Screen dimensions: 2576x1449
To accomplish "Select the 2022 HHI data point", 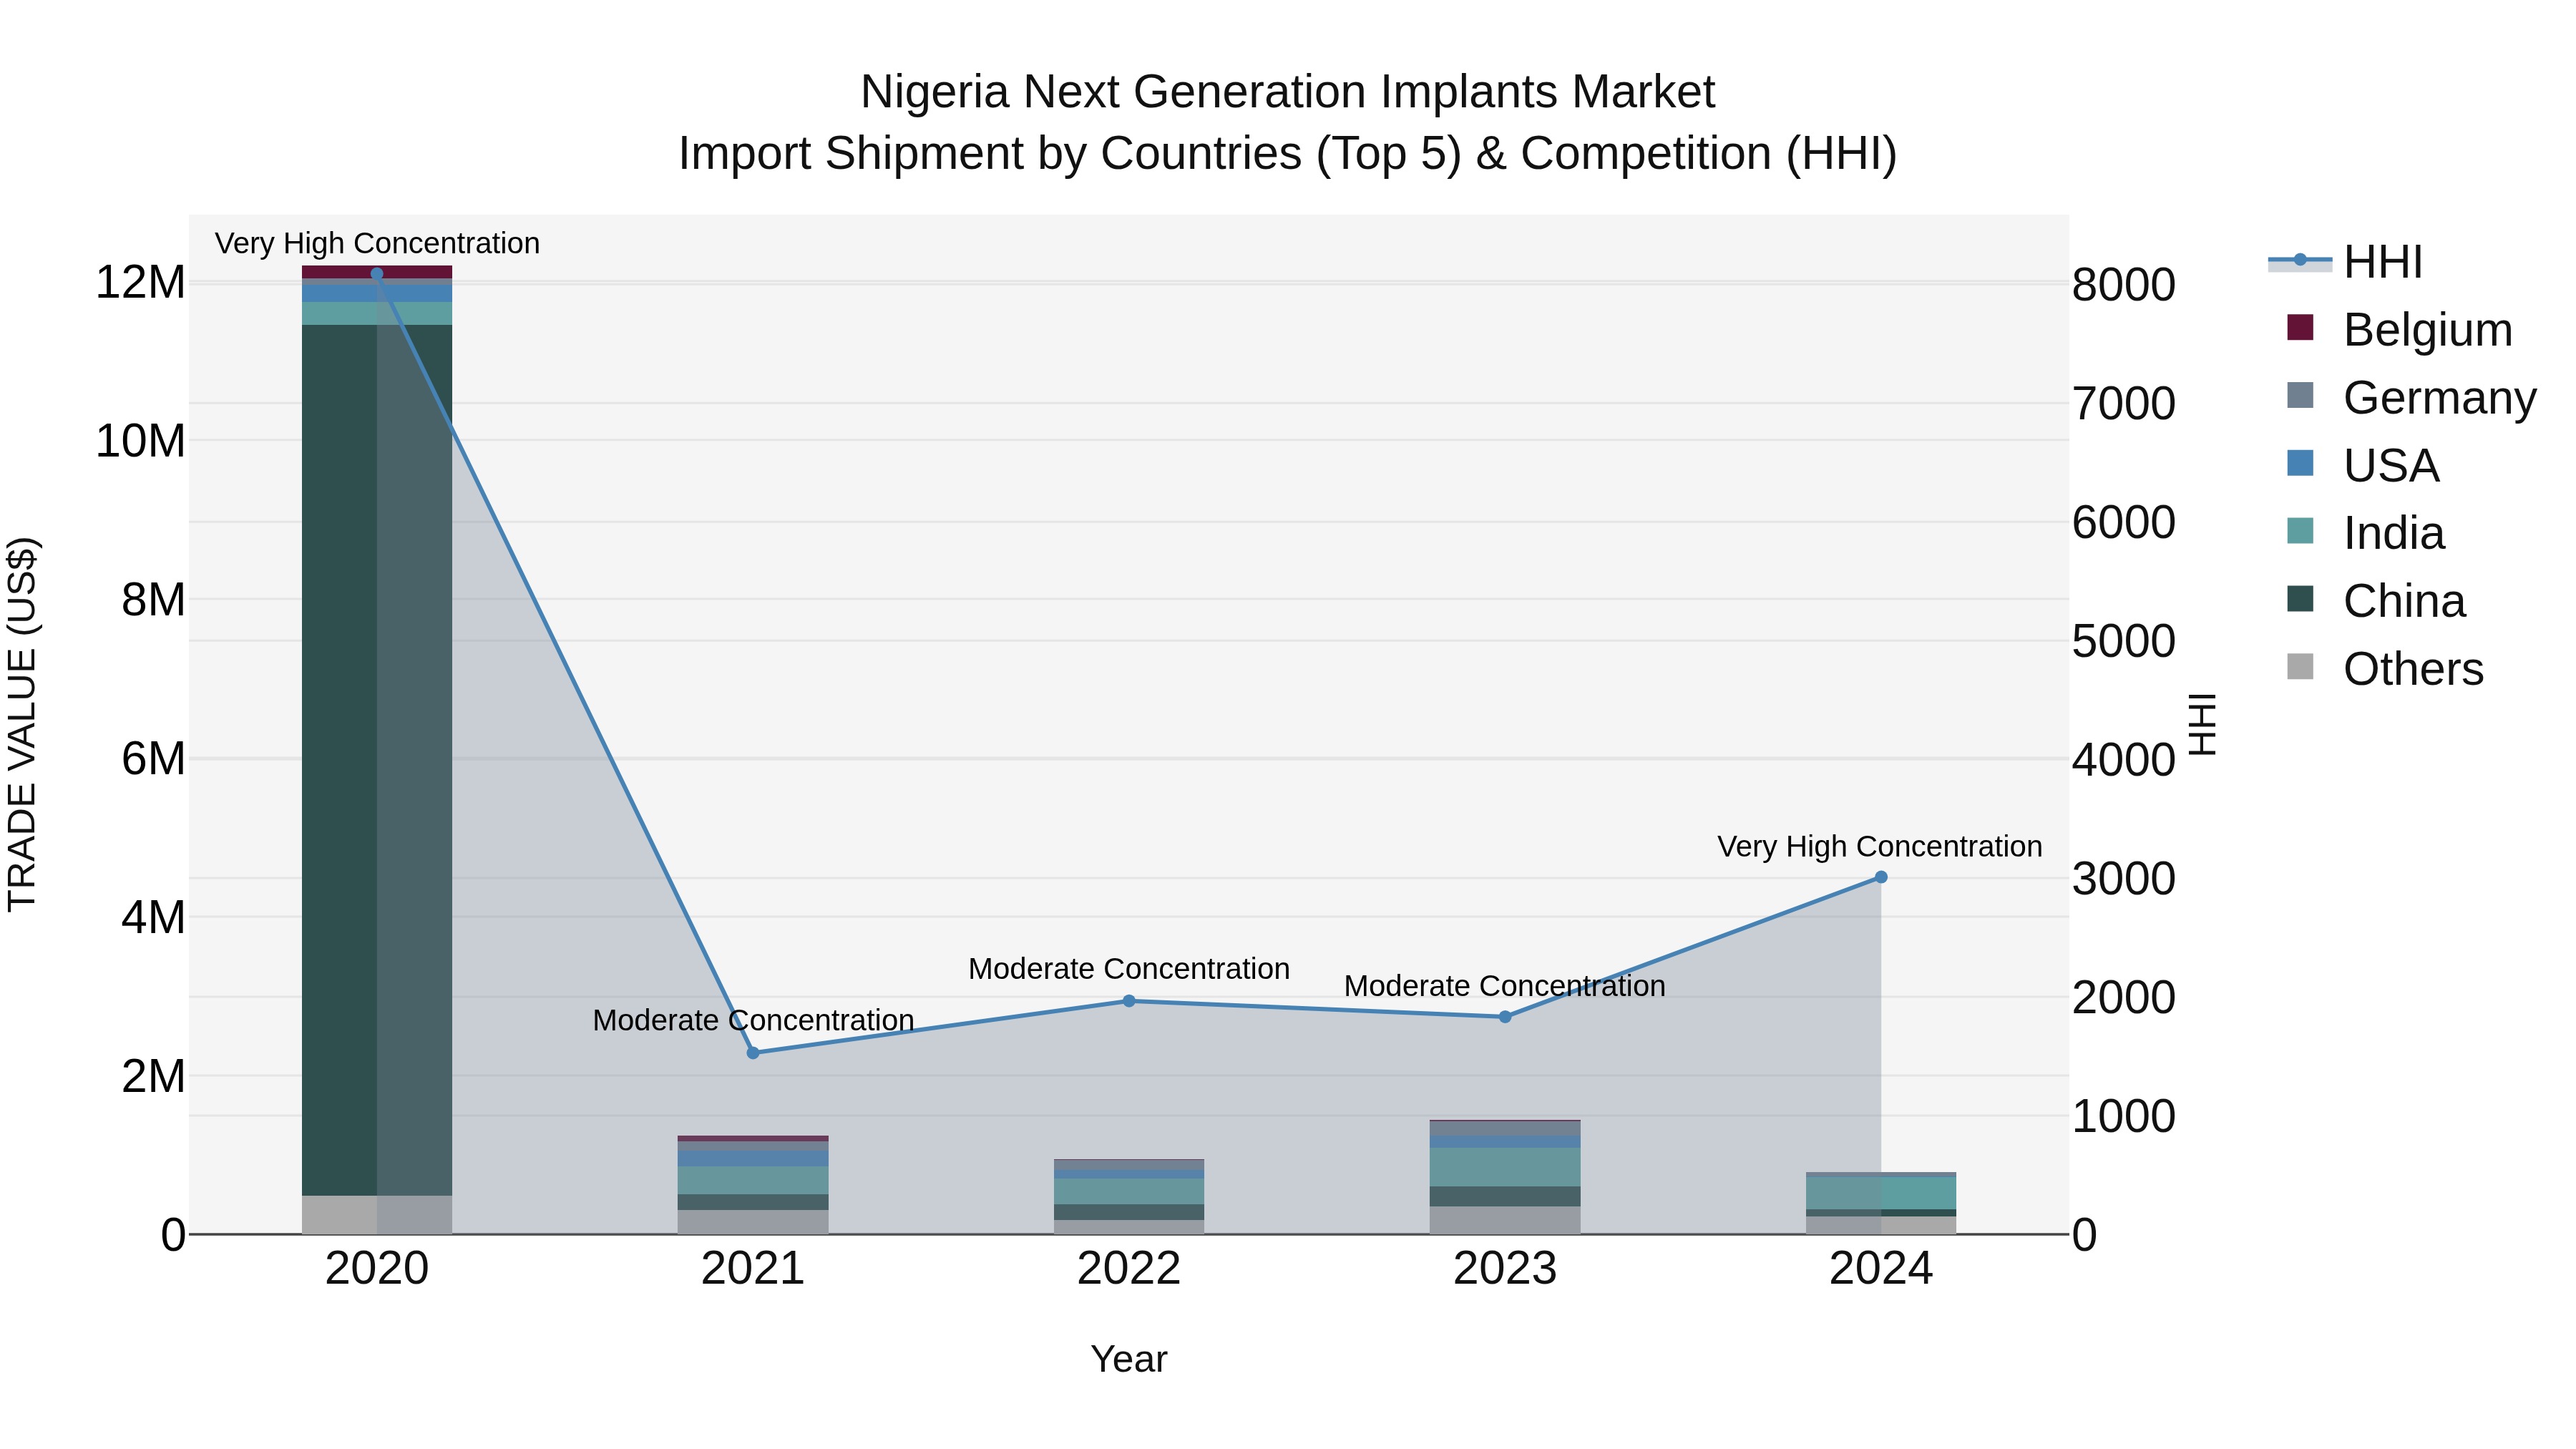I will click(1129, 1001).
